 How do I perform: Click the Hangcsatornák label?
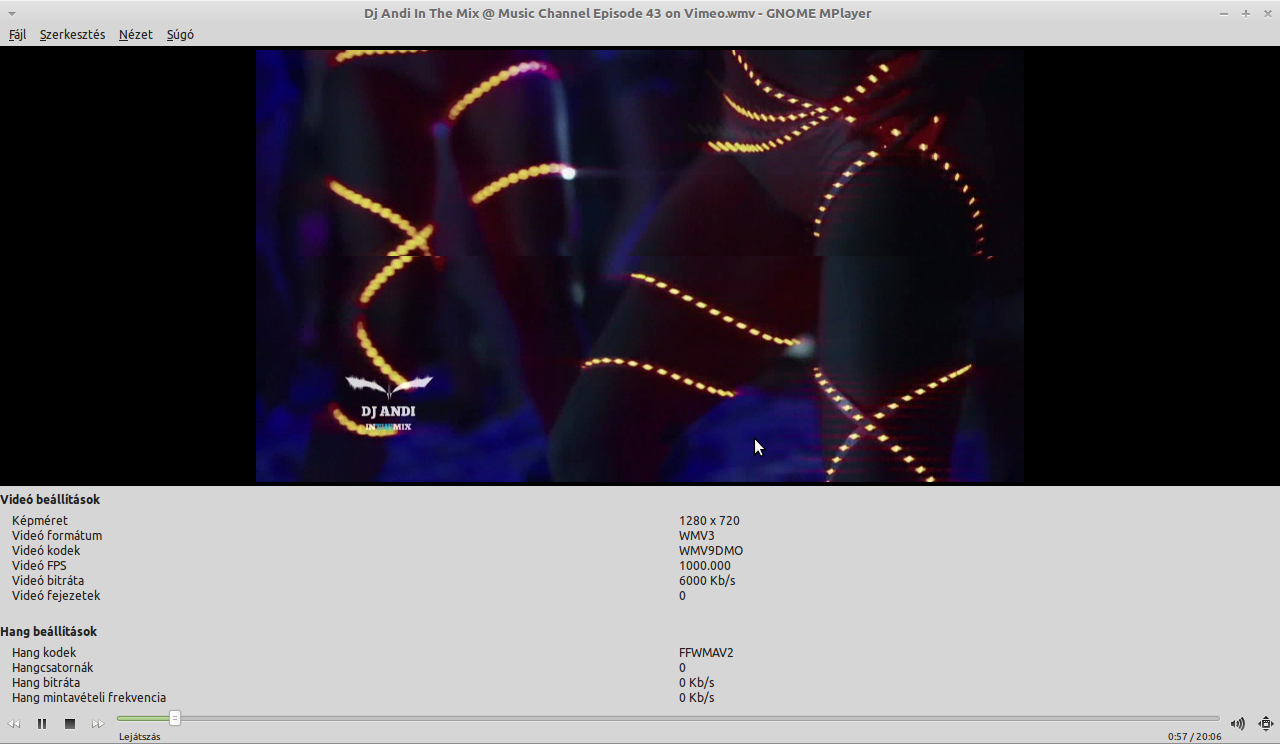[x=54, y=668]
